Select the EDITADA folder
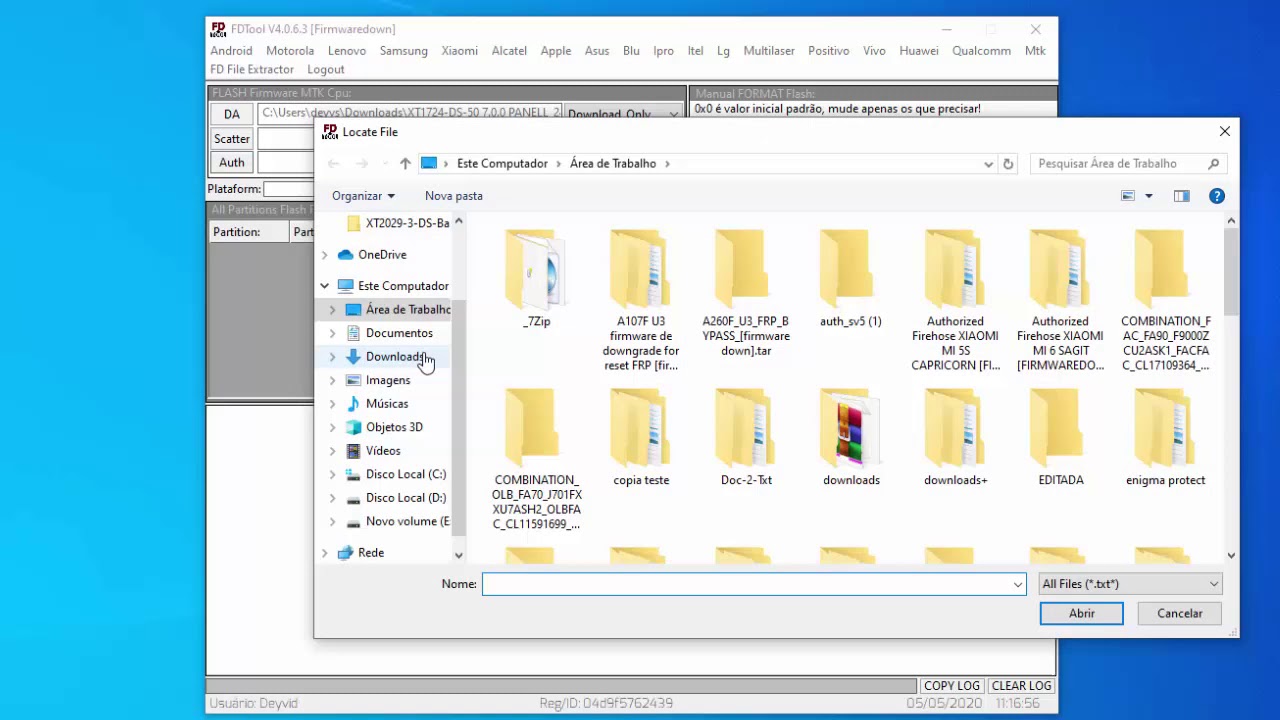This screenshot has width=1280, height=720. [x=1060, y=437]
